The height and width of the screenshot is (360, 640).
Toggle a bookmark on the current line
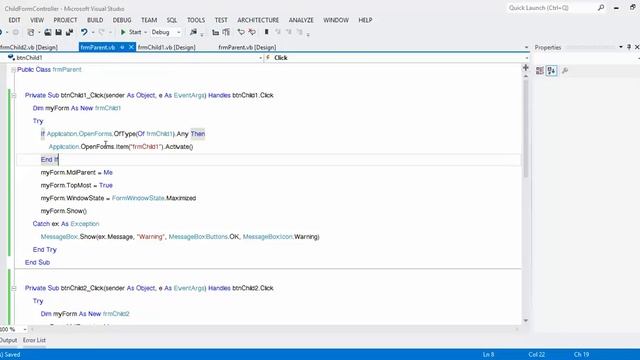click(267, 32)
